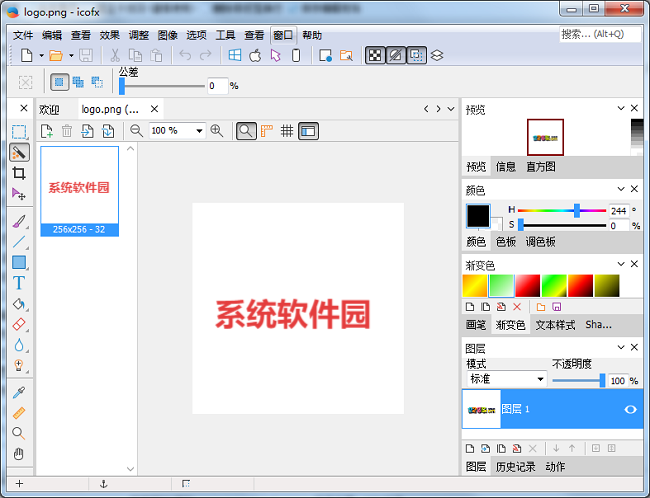Click the black foreground color swatch

478,215
